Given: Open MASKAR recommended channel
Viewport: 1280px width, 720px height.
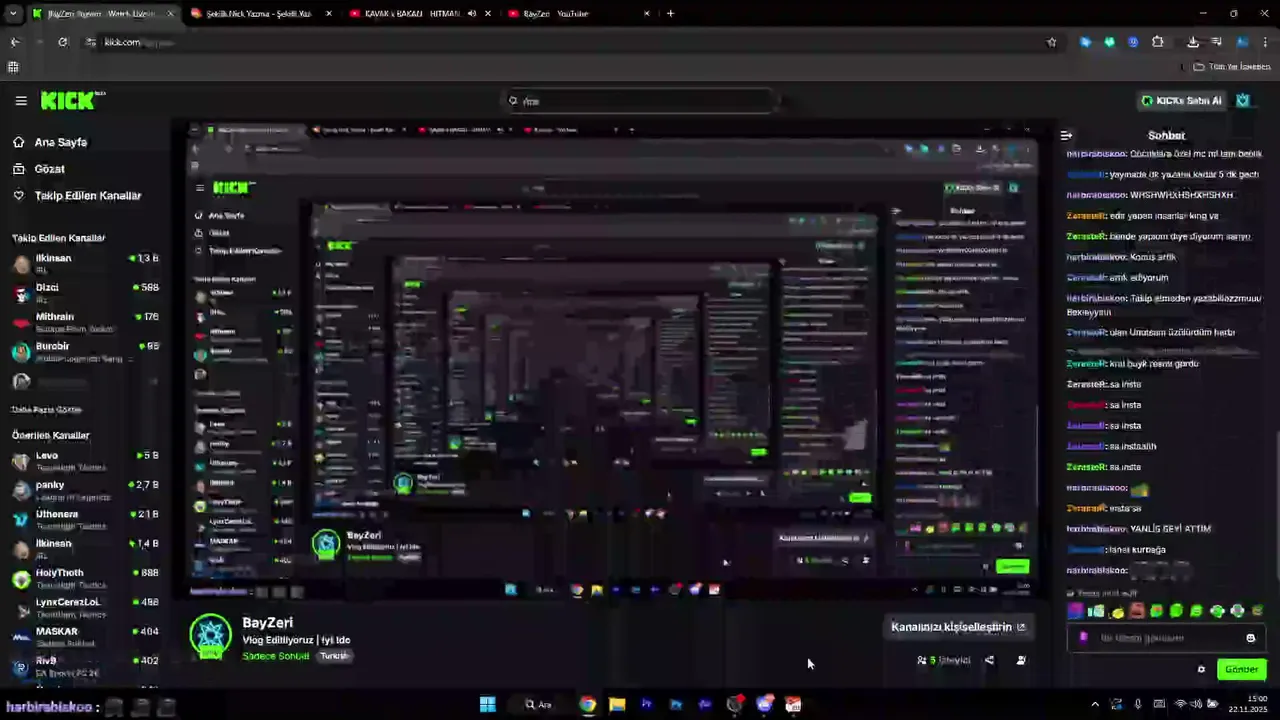Looking at the screenshot, I should click(x=85, y=637).
